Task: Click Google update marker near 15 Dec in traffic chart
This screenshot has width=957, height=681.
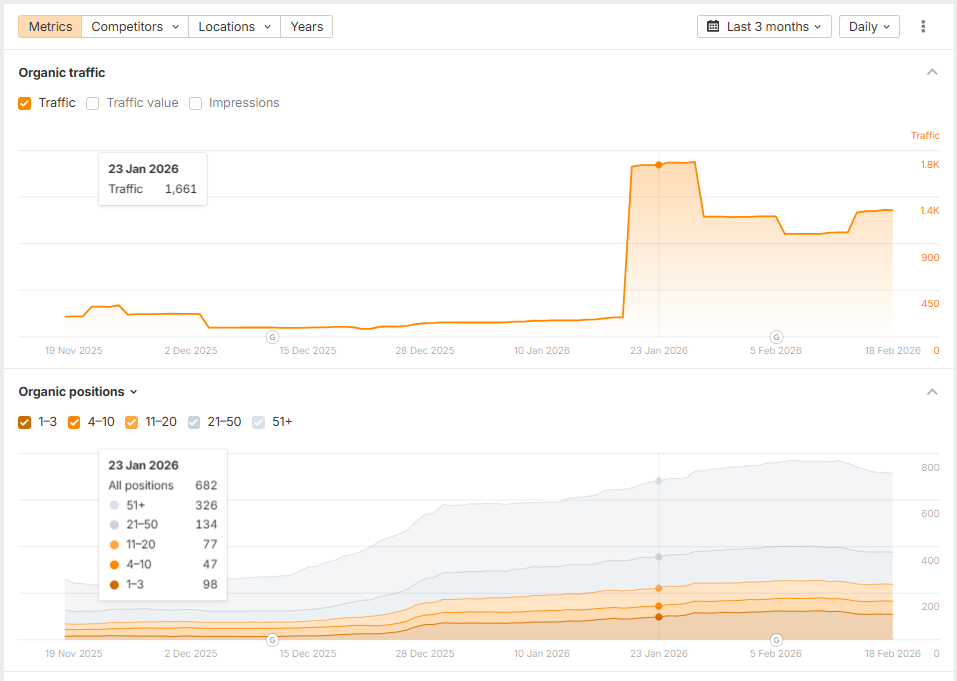Action: coord(272,337)
